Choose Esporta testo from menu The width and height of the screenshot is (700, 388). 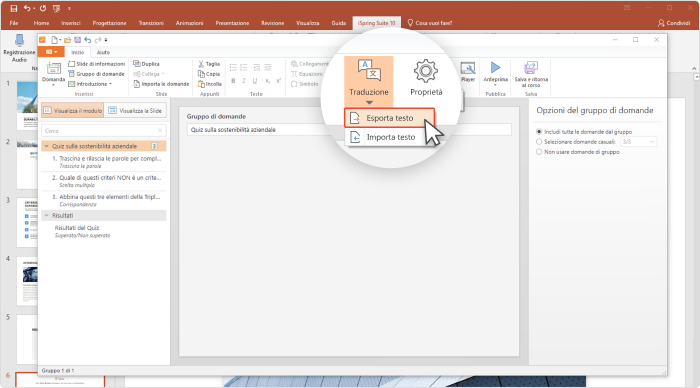[389, 118]
